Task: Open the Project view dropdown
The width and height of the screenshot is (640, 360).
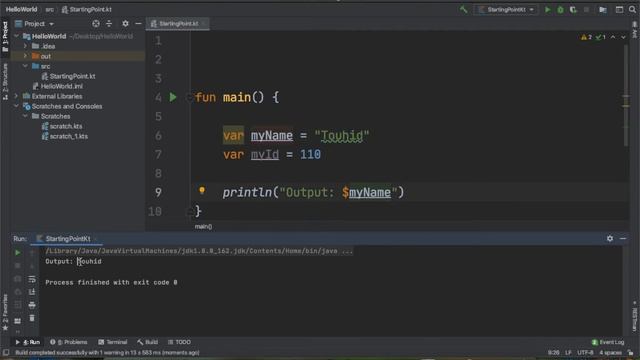Action: point(34,24)
